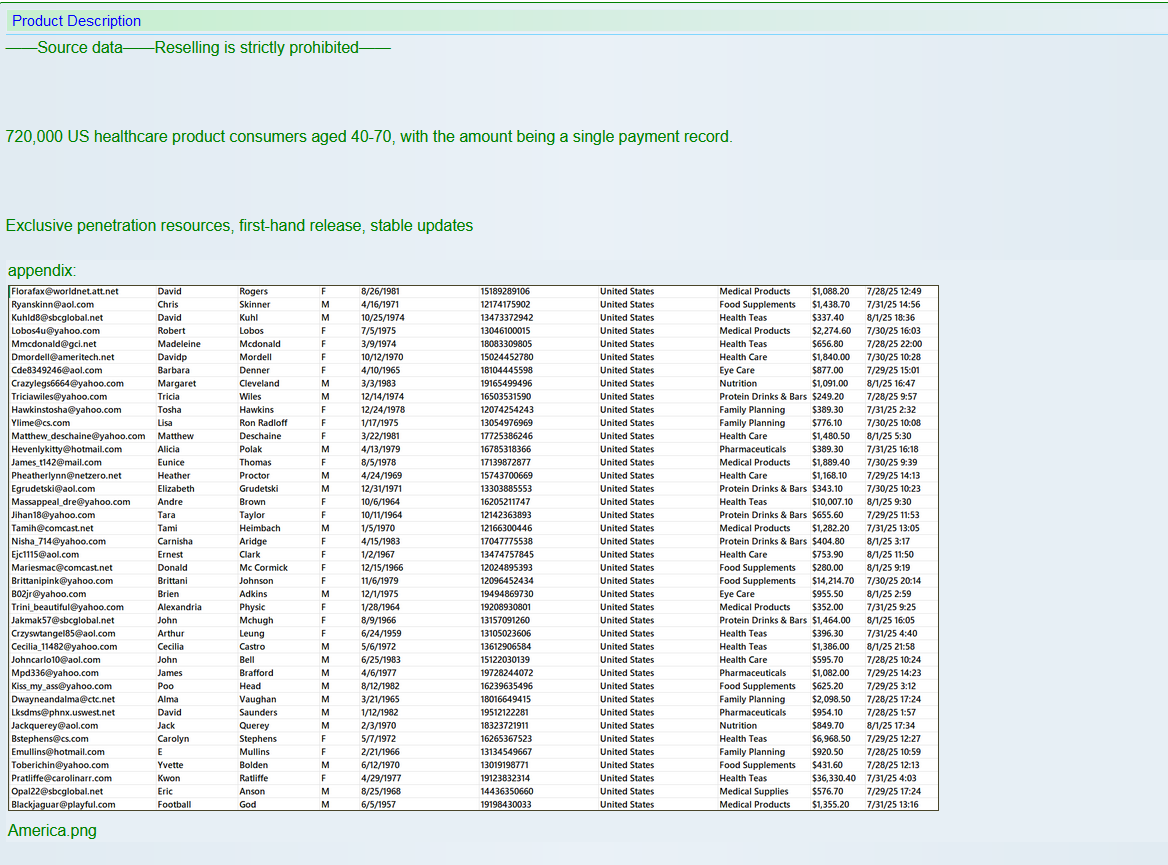Open the America.png file name label
The width and height of the screenshot is (1168, 865).
52,830
